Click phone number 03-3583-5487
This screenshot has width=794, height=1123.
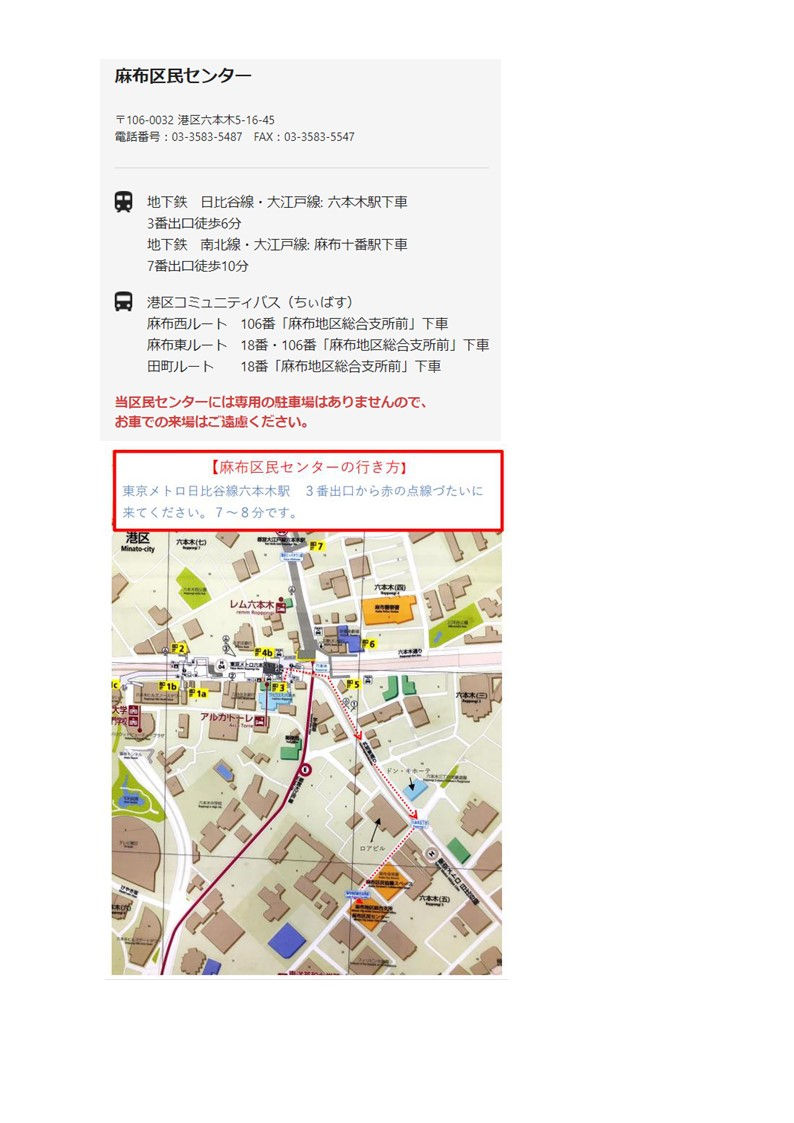pyautogui.click(x=207, y=137)
